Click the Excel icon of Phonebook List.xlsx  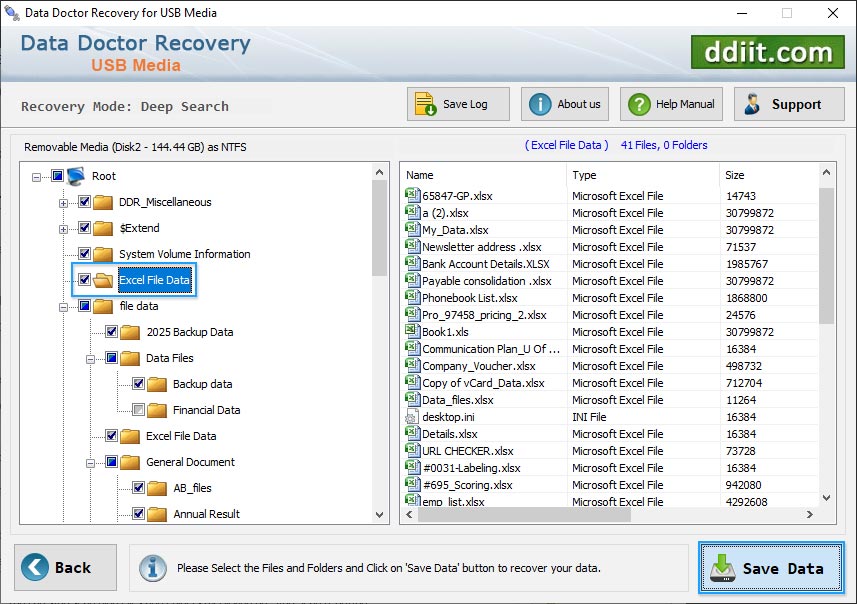coord(412,297)
